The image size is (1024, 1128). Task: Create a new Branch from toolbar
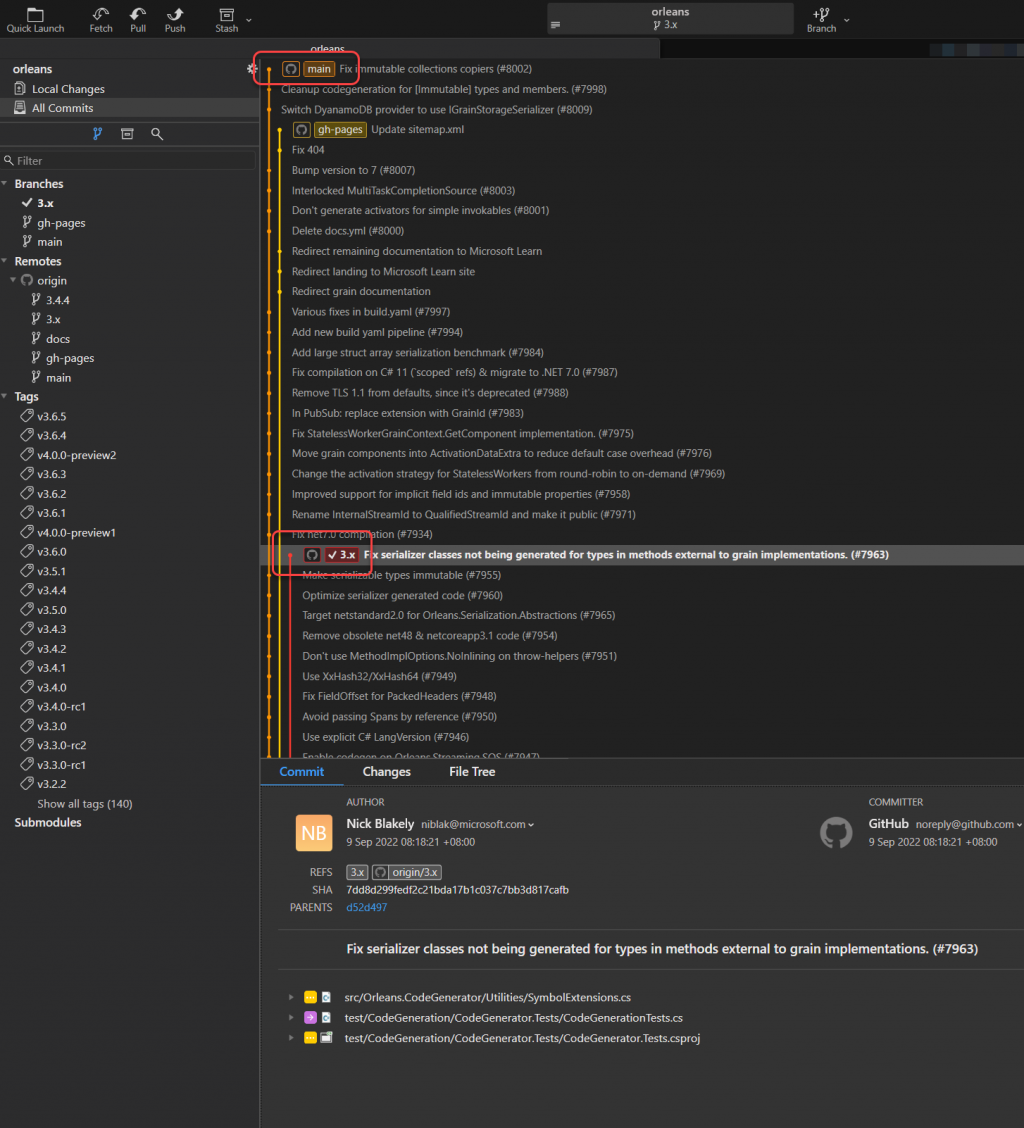point(821,19)
